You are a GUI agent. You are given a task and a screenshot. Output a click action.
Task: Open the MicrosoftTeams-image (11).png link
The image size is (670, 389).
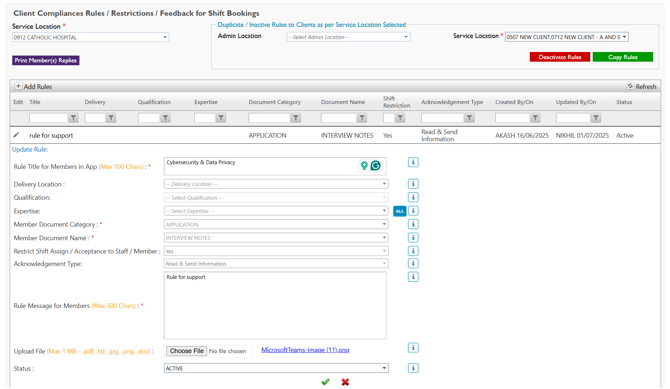pos(305,350)
